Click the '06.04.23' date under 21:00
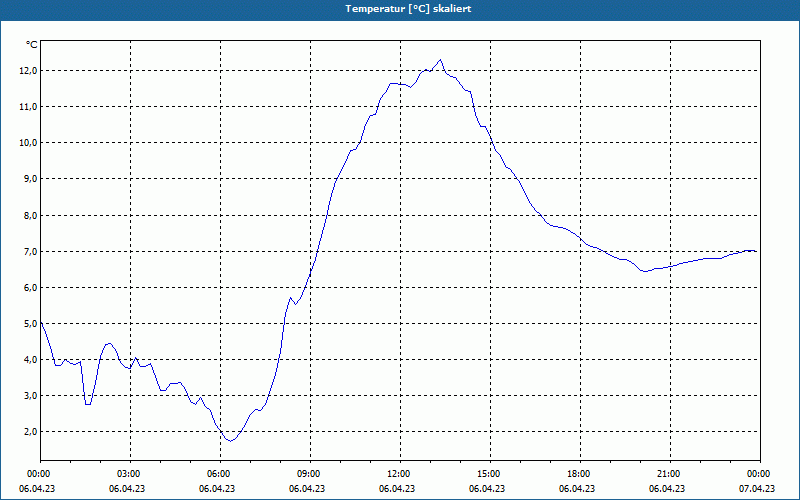 pyautogui.click(x=667, y=488)
